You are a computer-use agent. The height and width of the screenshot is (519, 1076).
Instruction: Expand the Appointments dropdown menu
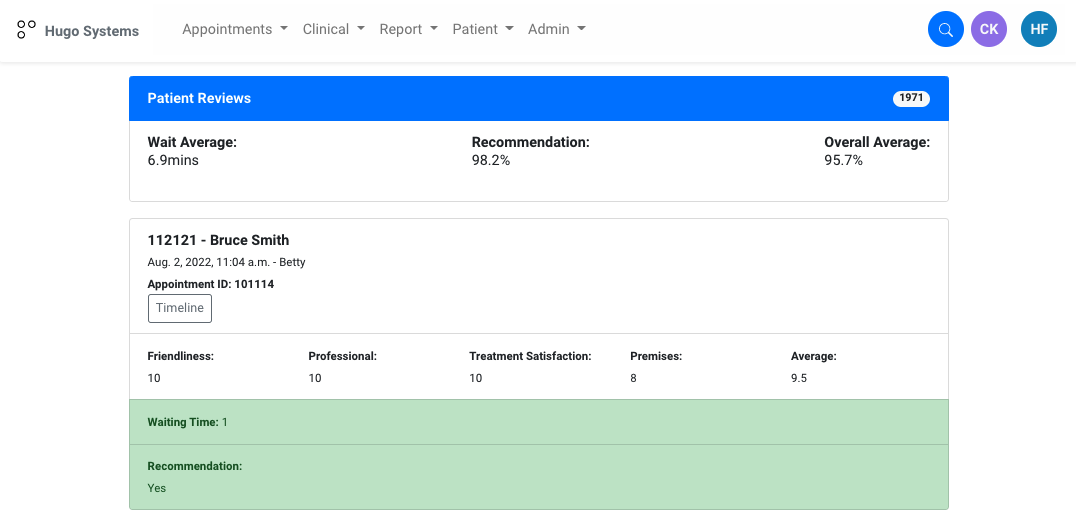coord(234,30)
